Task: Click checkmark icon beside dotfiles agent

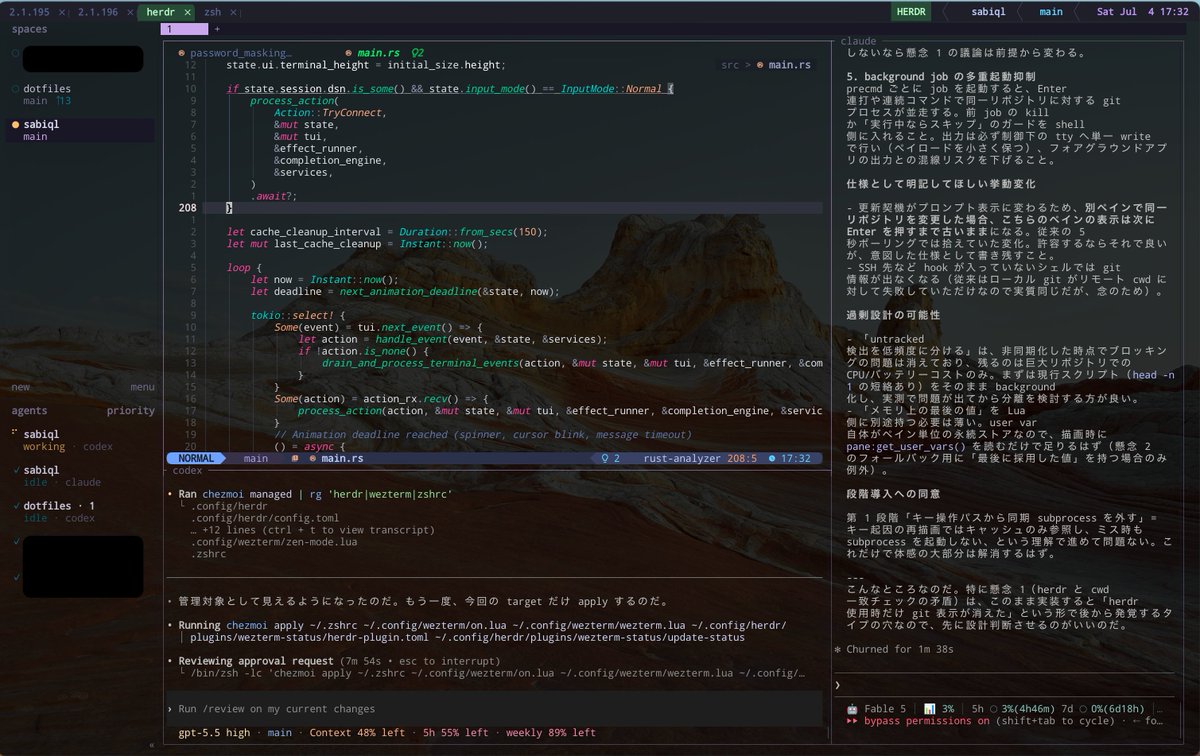Action: pyautogui.click(x=15, y=506)
